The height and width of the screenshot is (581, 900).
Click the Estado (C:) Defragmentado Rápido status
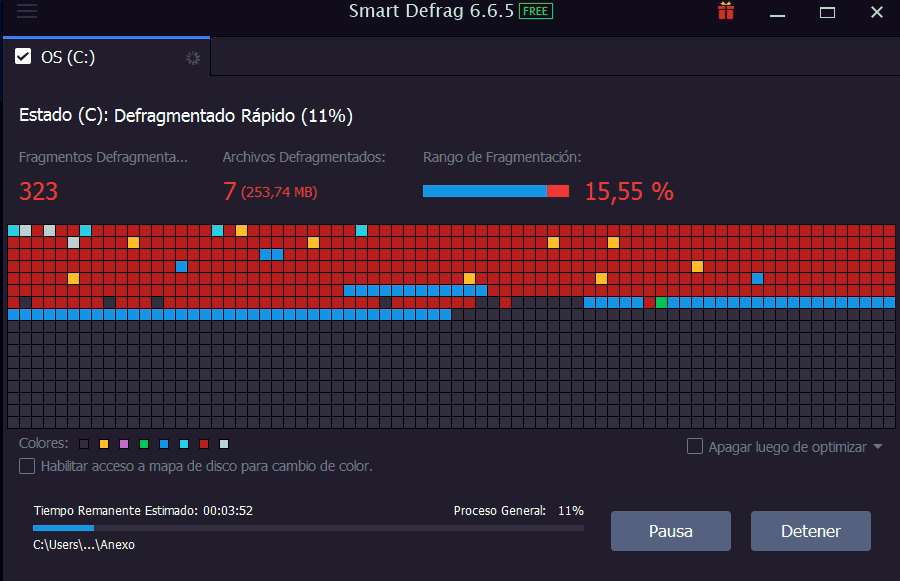click(x=186, y=115)
